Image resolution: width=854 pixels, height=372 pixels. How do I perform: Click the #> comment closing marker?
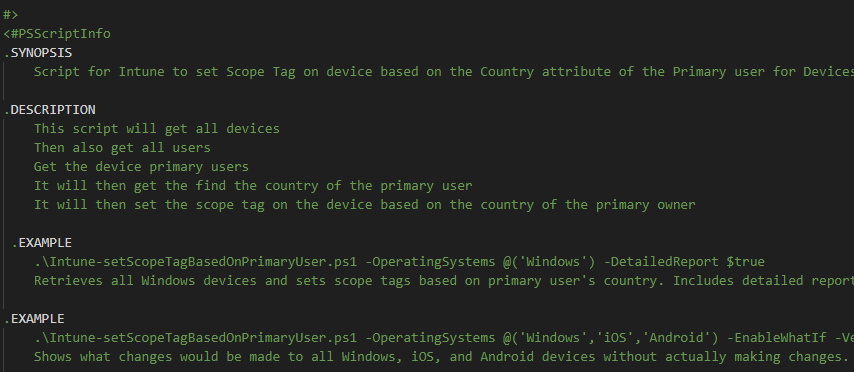coord(11,15)
